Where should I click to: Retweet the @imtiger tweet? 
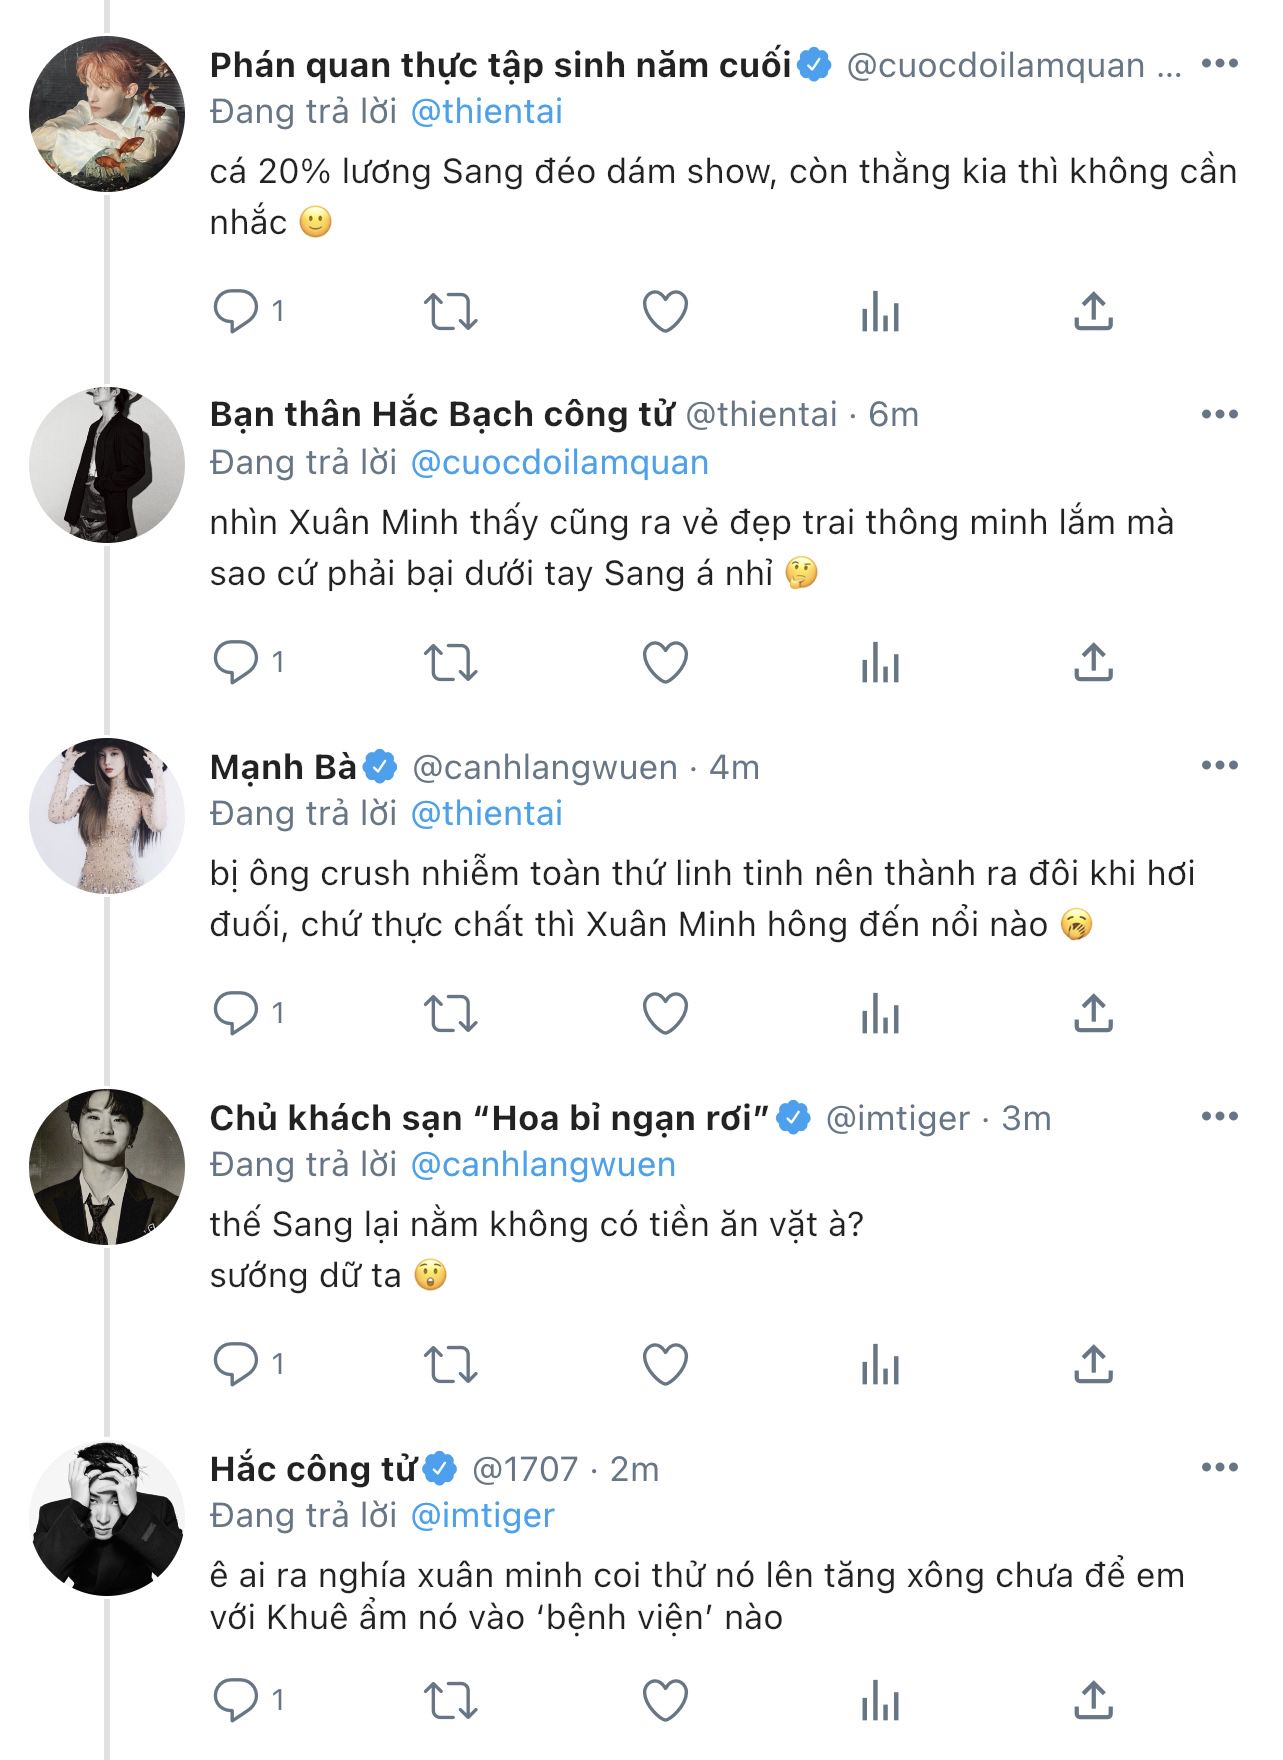[450, 1364]
